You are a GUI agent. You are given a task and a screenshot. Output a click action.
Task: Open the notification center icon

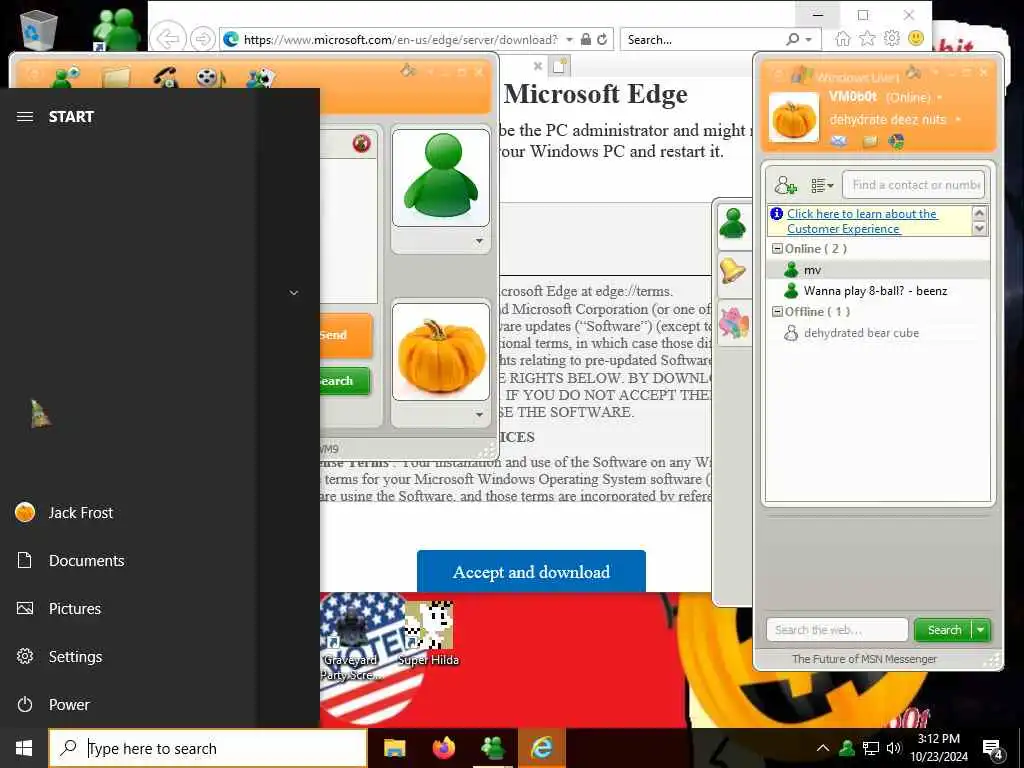(993, 748)
